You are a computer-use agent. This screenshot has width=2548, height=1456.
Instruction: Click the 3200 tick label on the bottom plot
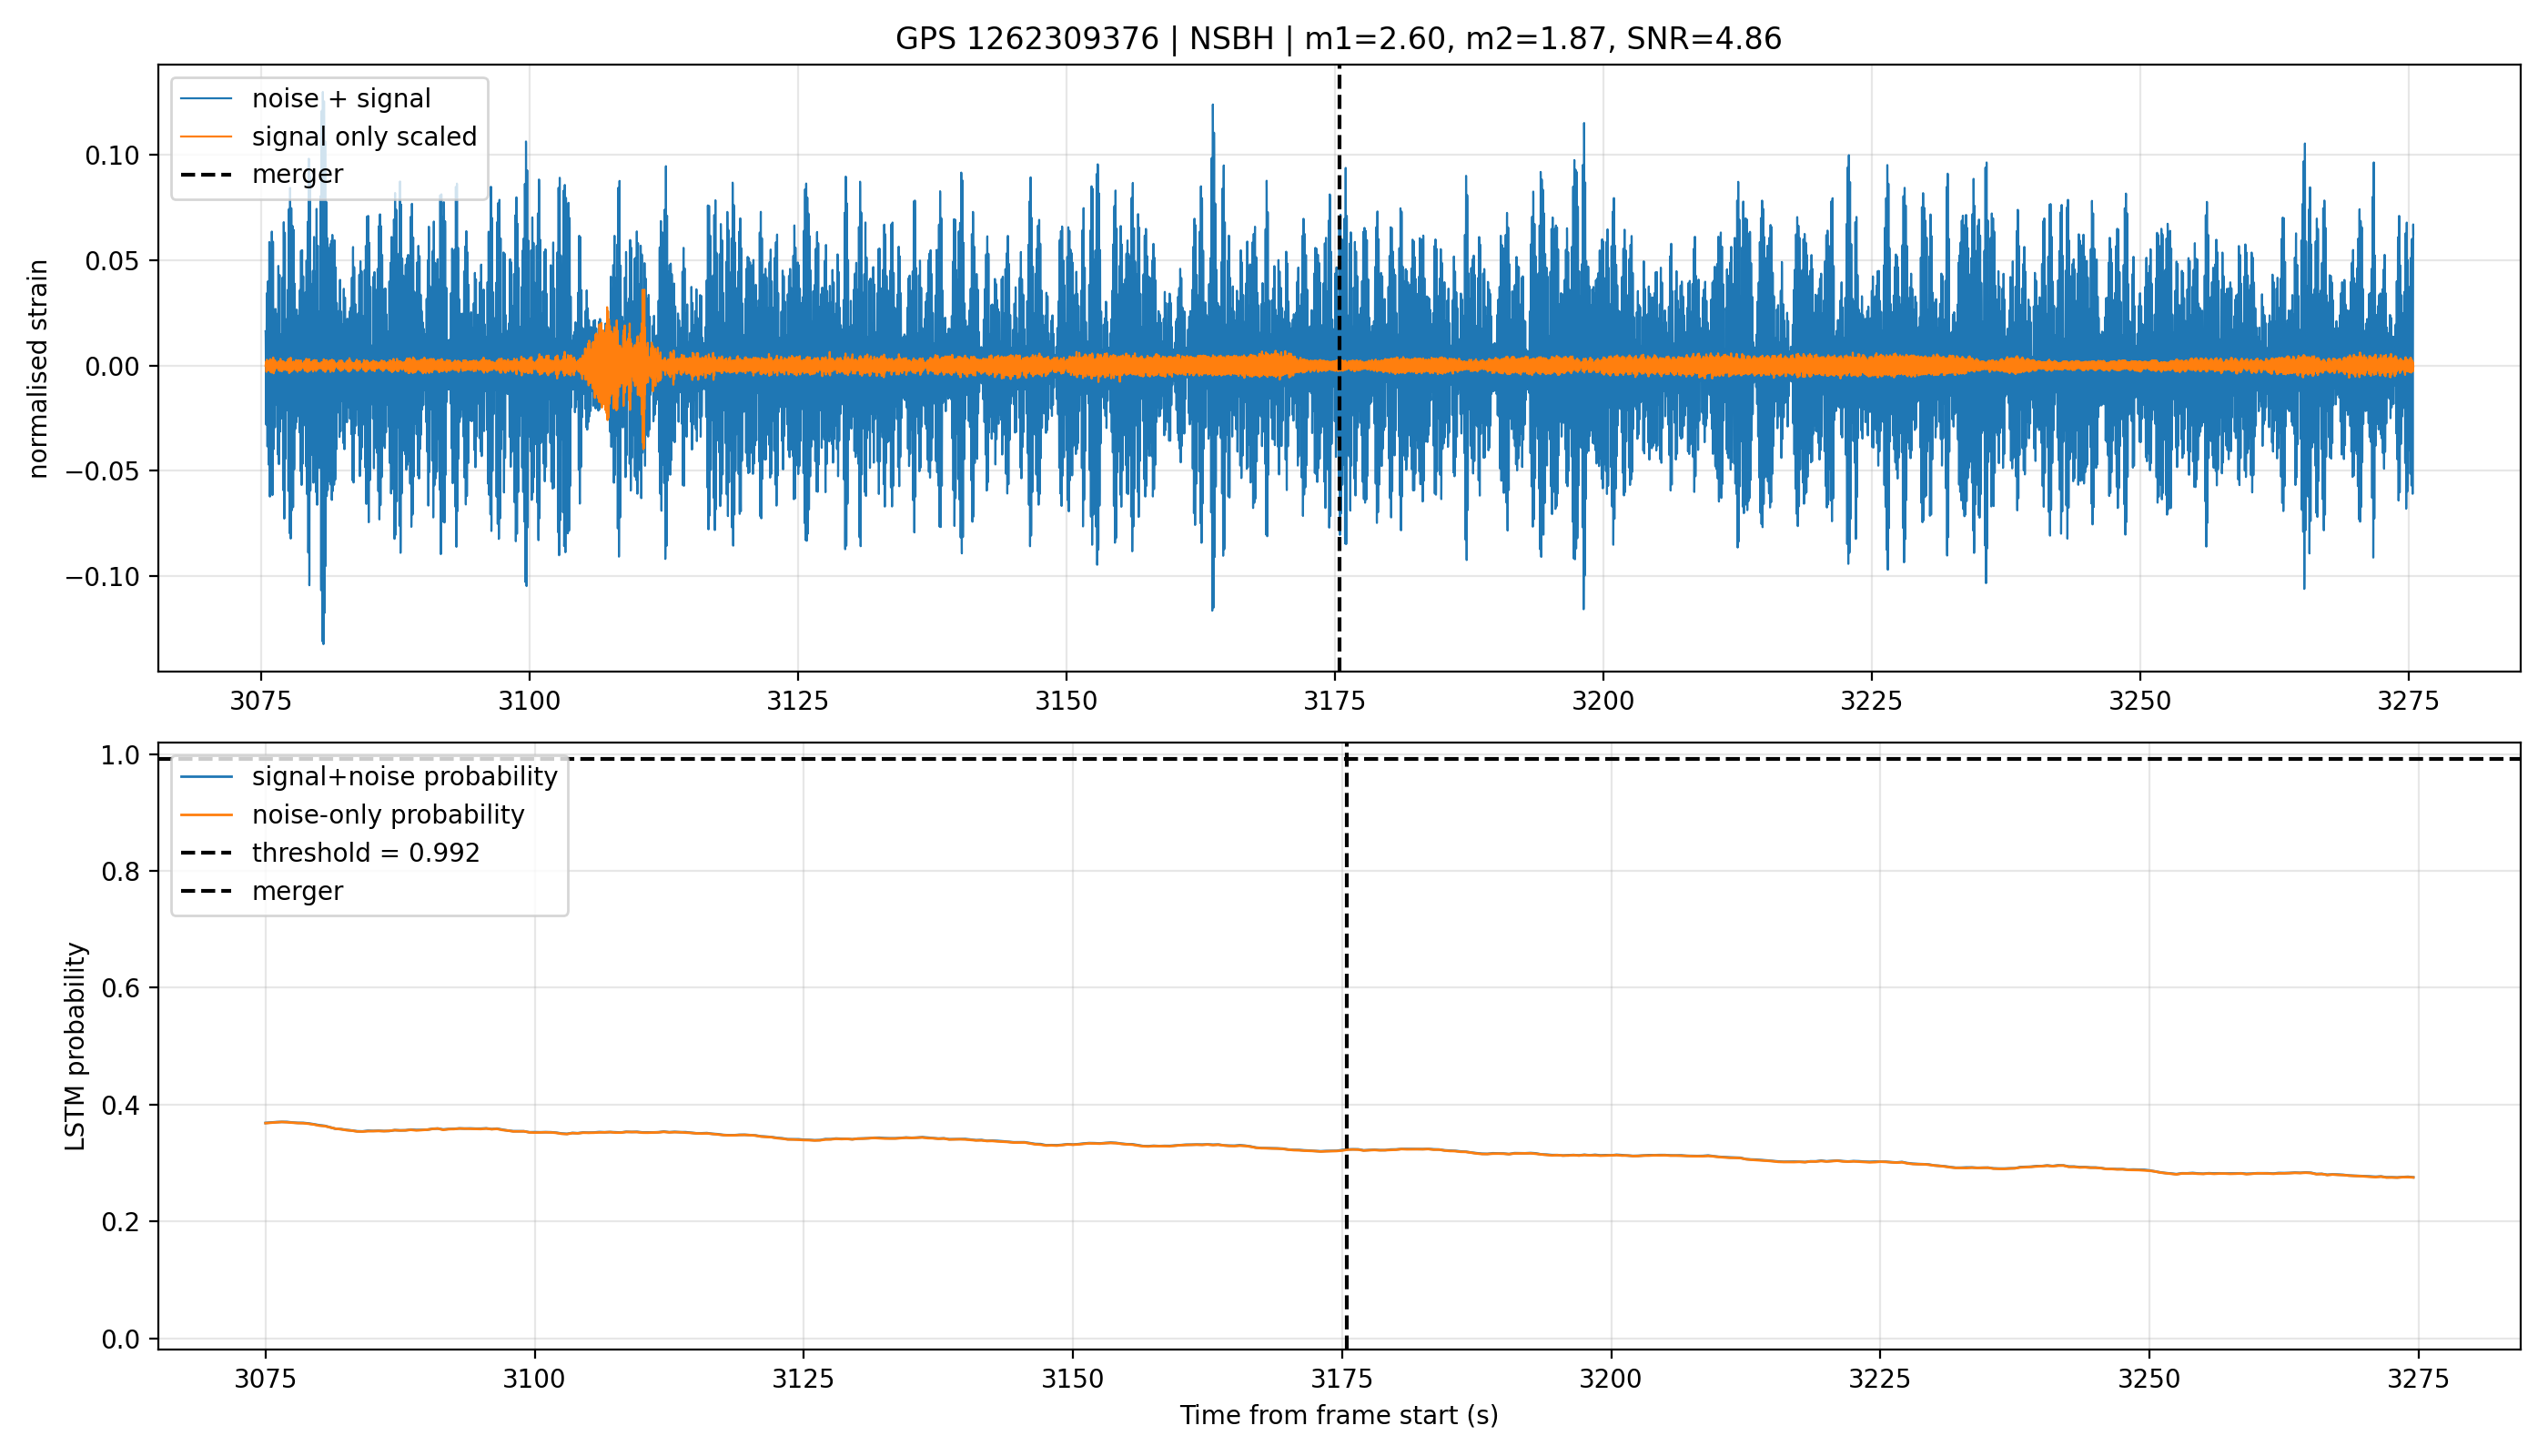pos(1610,1379)
